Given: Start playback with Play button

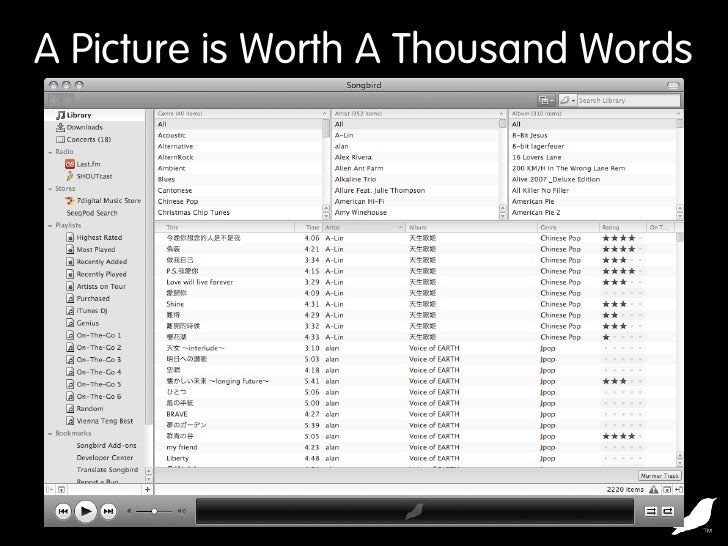Looking at the screenshot, I should [85, 511].
